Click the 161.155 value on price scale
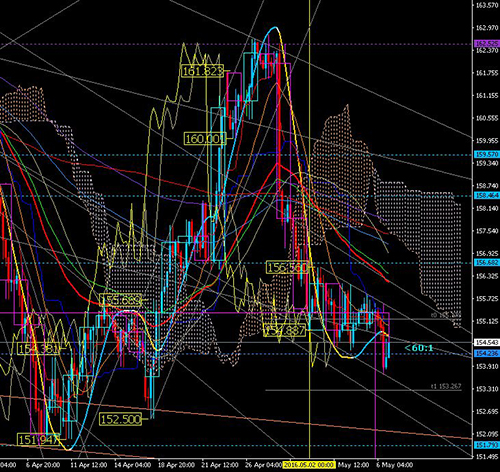 [487, 96]
